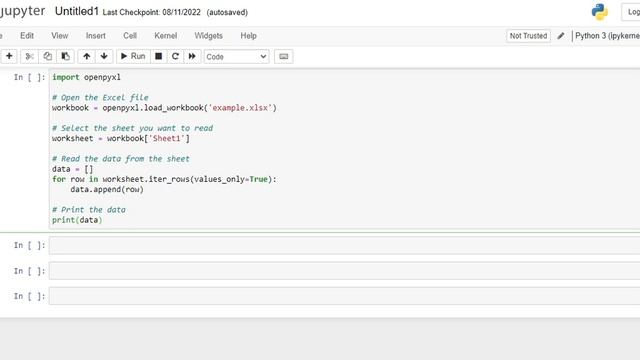The width and height of the screenshot is (640, 360).
Task: Move the selected cell down with the arrow icon
Action: click(104, 56)
